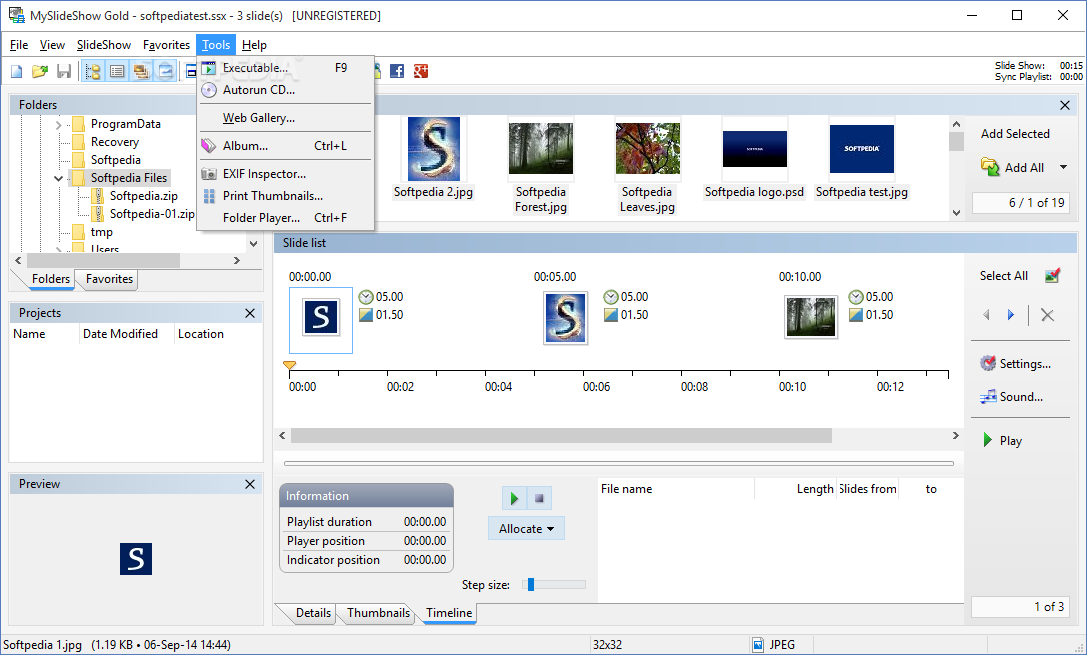Click the Add Selected button

click(1015, 134)
